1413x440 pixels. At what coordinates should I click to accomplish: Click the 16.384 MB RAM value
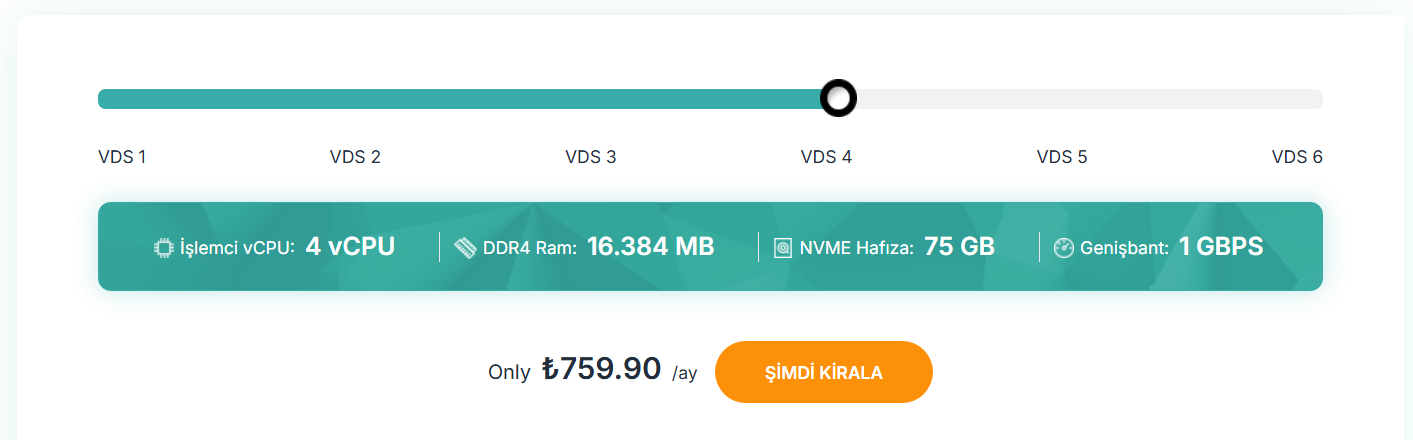pos(651,247)
